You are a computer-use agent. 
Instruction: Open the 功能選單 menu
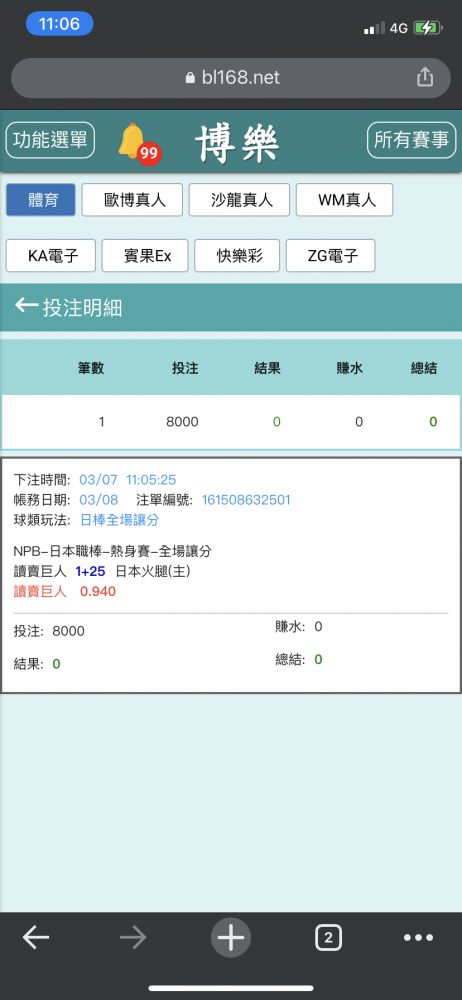click(50, 140)
